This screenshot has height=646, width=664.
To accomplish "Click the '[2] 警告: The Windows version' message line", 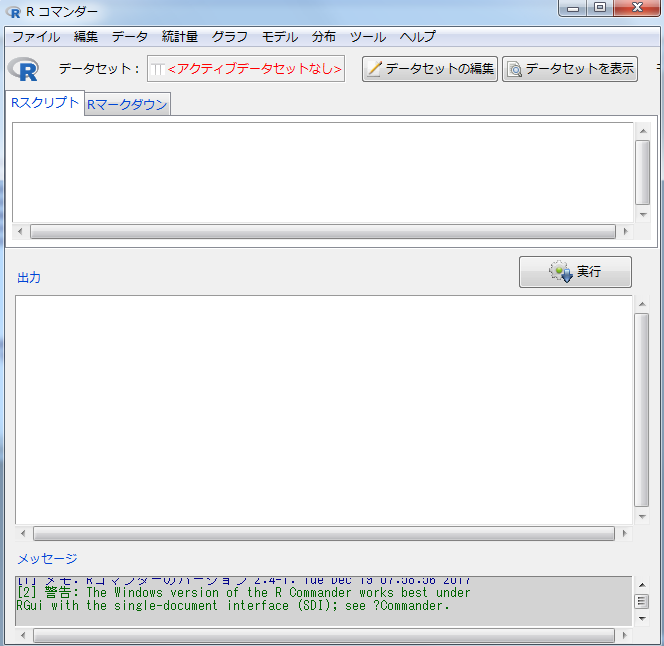I will (x=243, y=592).
